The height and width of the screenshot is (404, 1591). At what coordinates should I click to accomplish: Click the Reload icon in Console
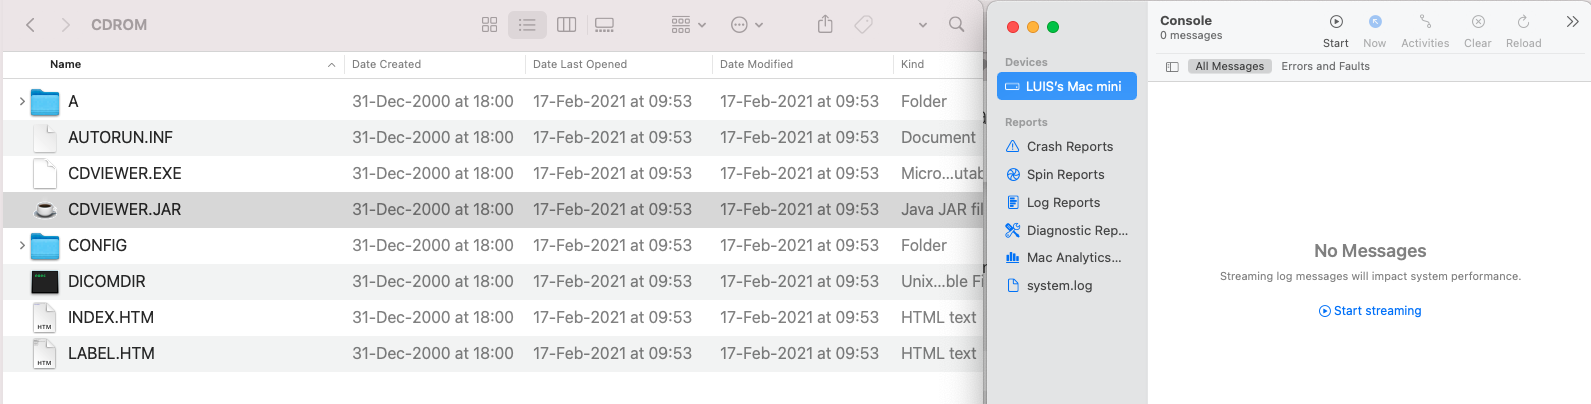pyautogui.click(x=1523, y=22)
